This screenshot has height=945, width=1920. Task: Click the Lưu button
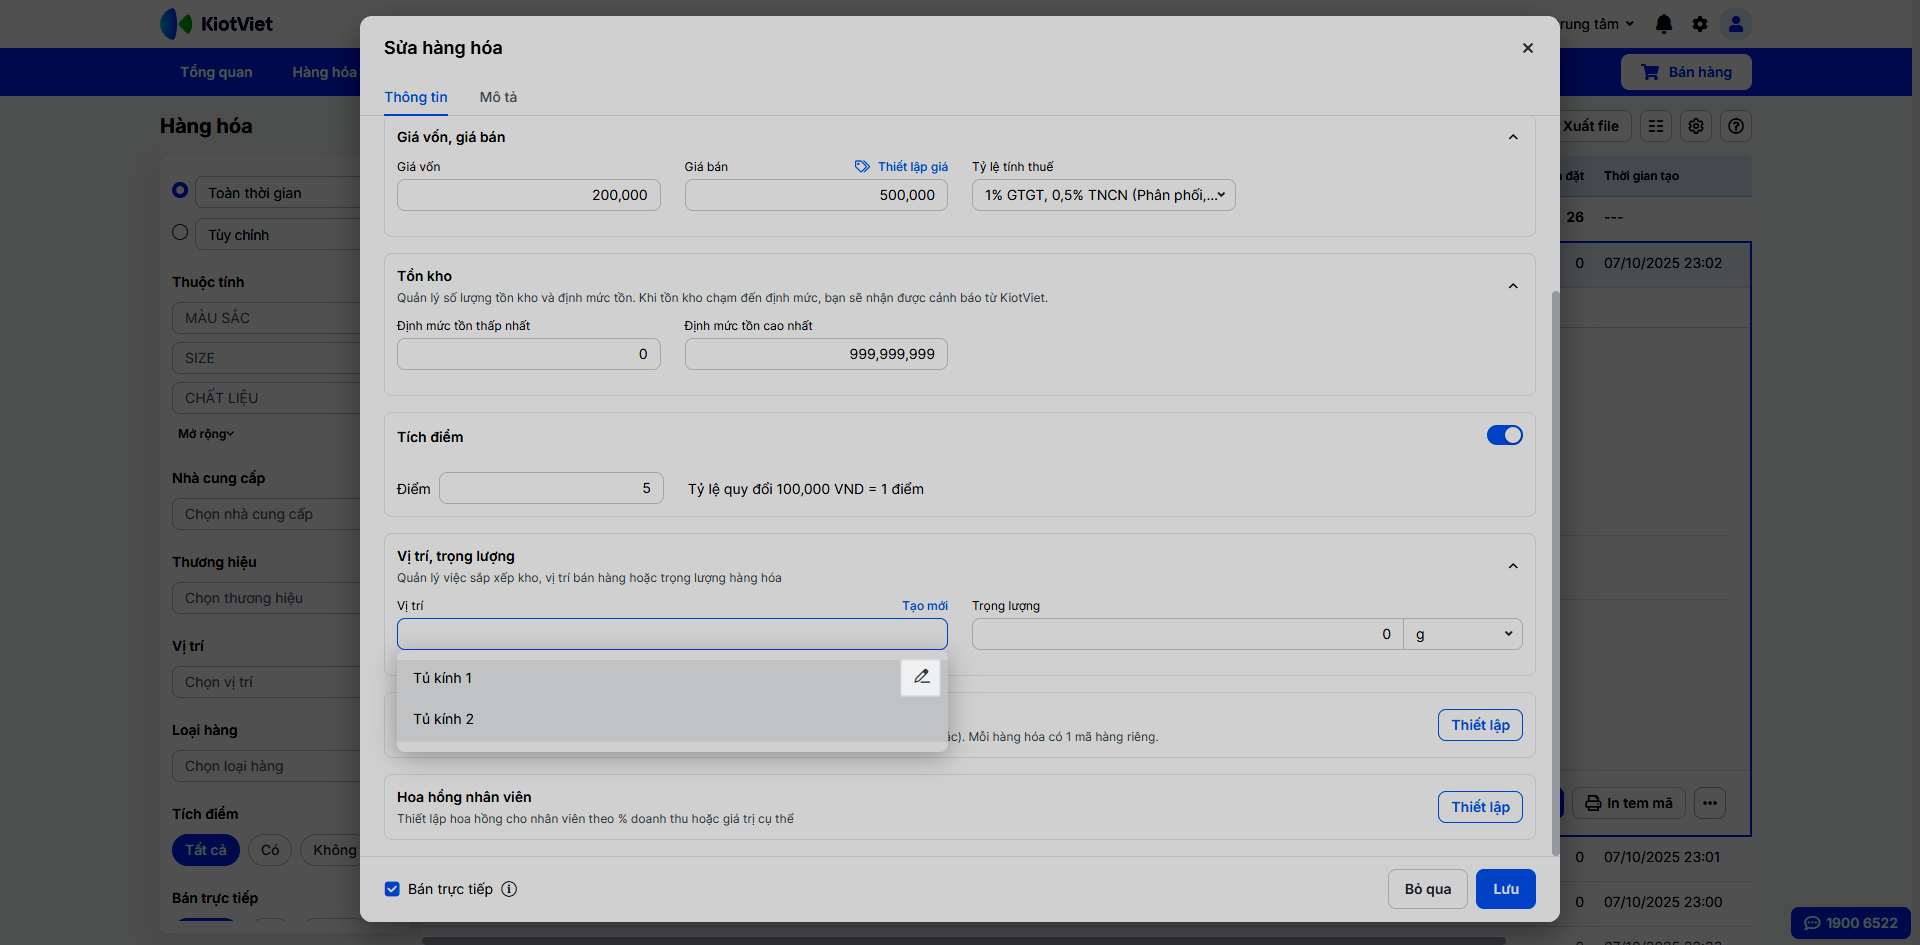[x=1505, y=889]
